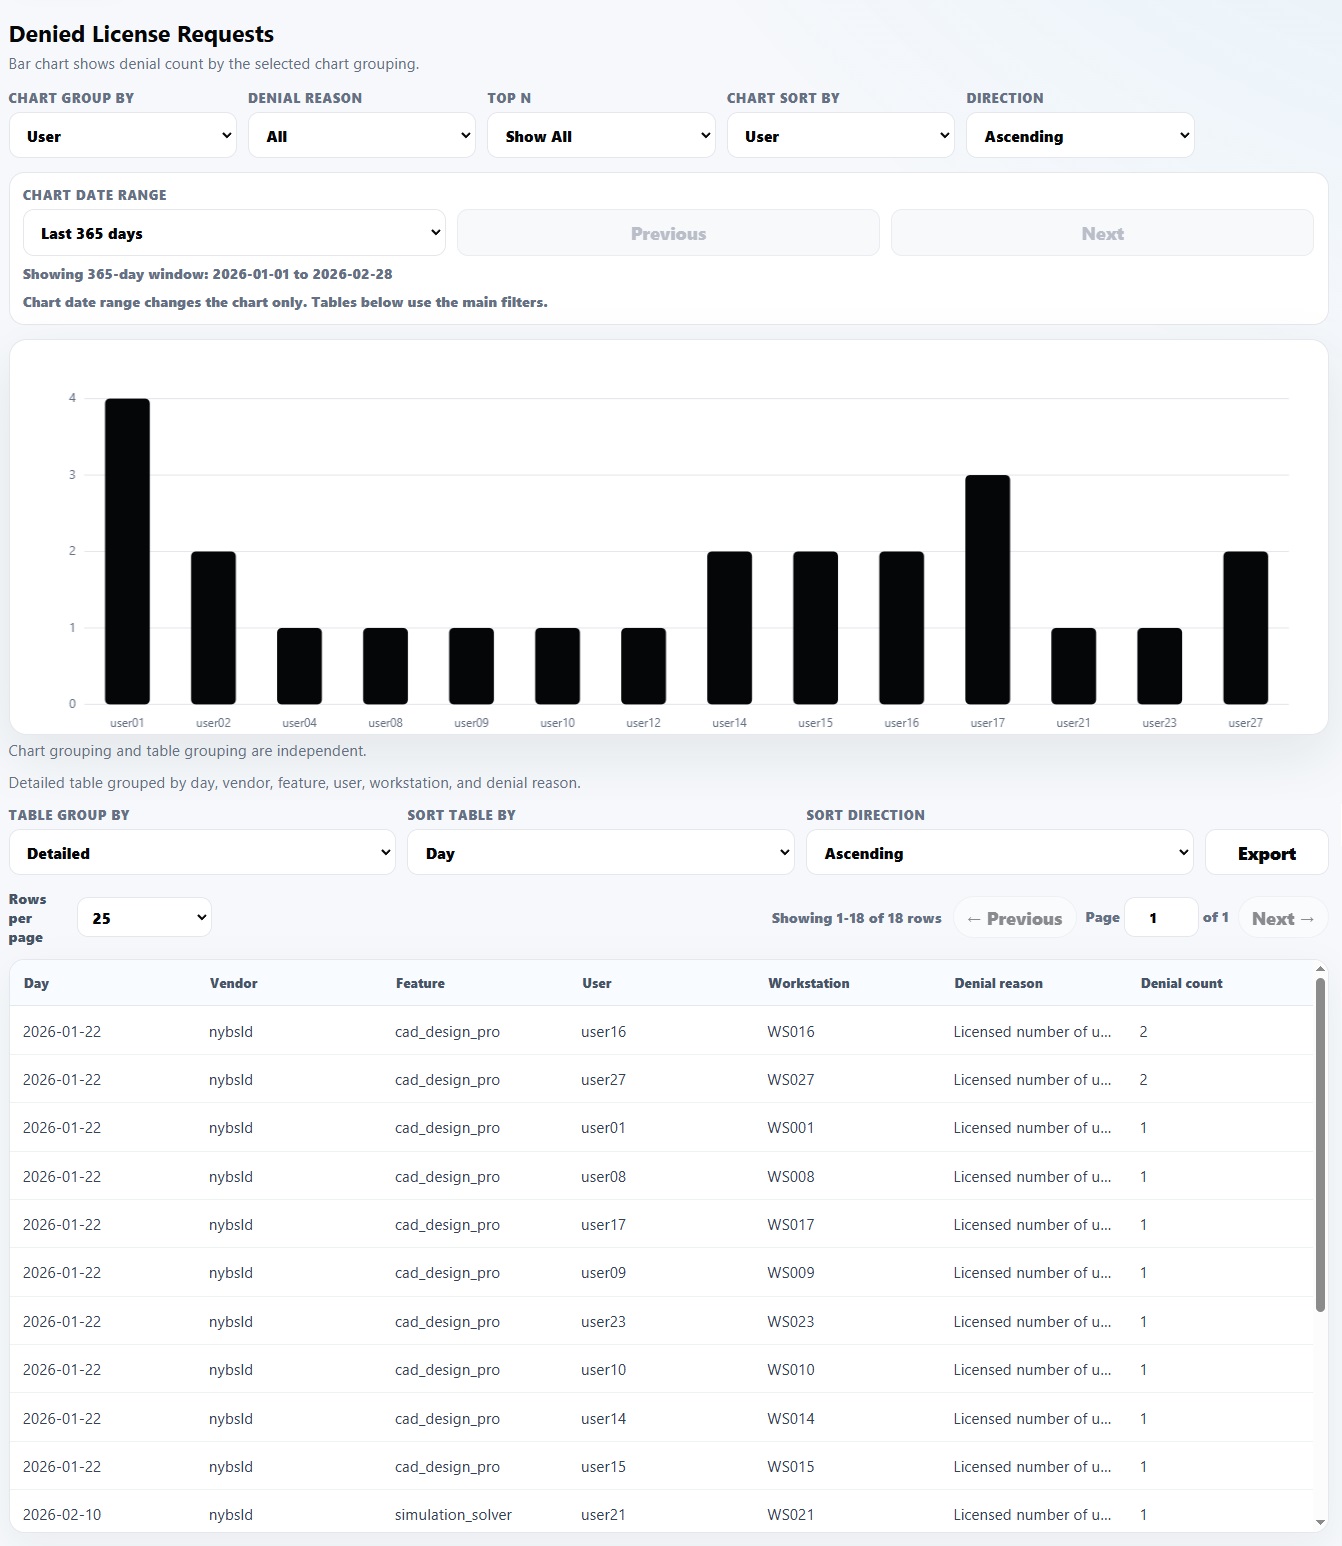Viewport: 1342px width, 1546px height.
Task: Click the Workstation column header
Action: click(809, 983)
